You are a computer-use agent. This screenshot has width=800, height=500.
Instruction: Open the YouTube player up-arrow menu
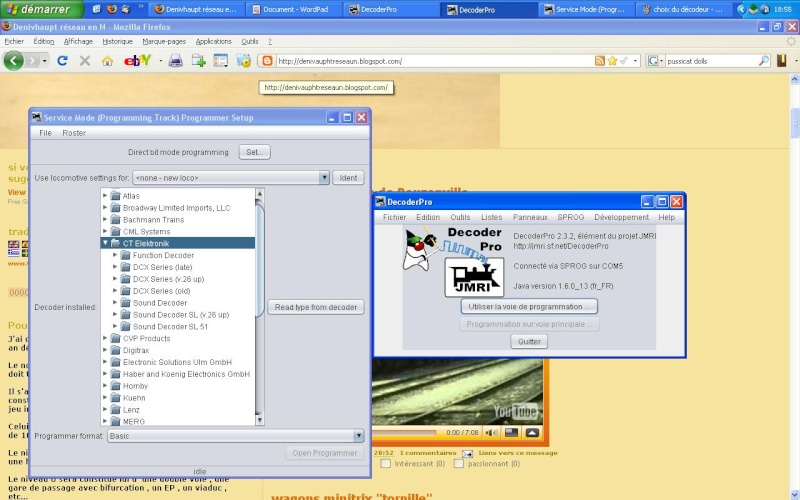click(532, 433)
